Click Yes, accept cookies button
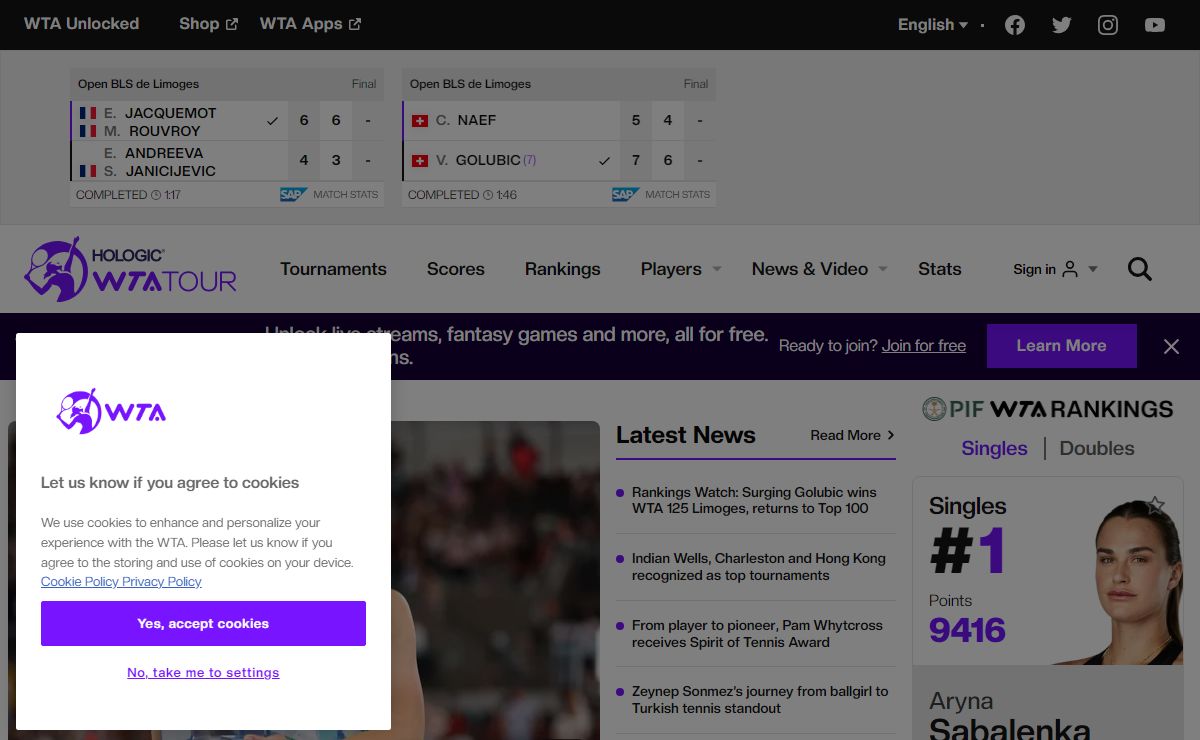The image size is (1200, 740). [x=203, y=623]
